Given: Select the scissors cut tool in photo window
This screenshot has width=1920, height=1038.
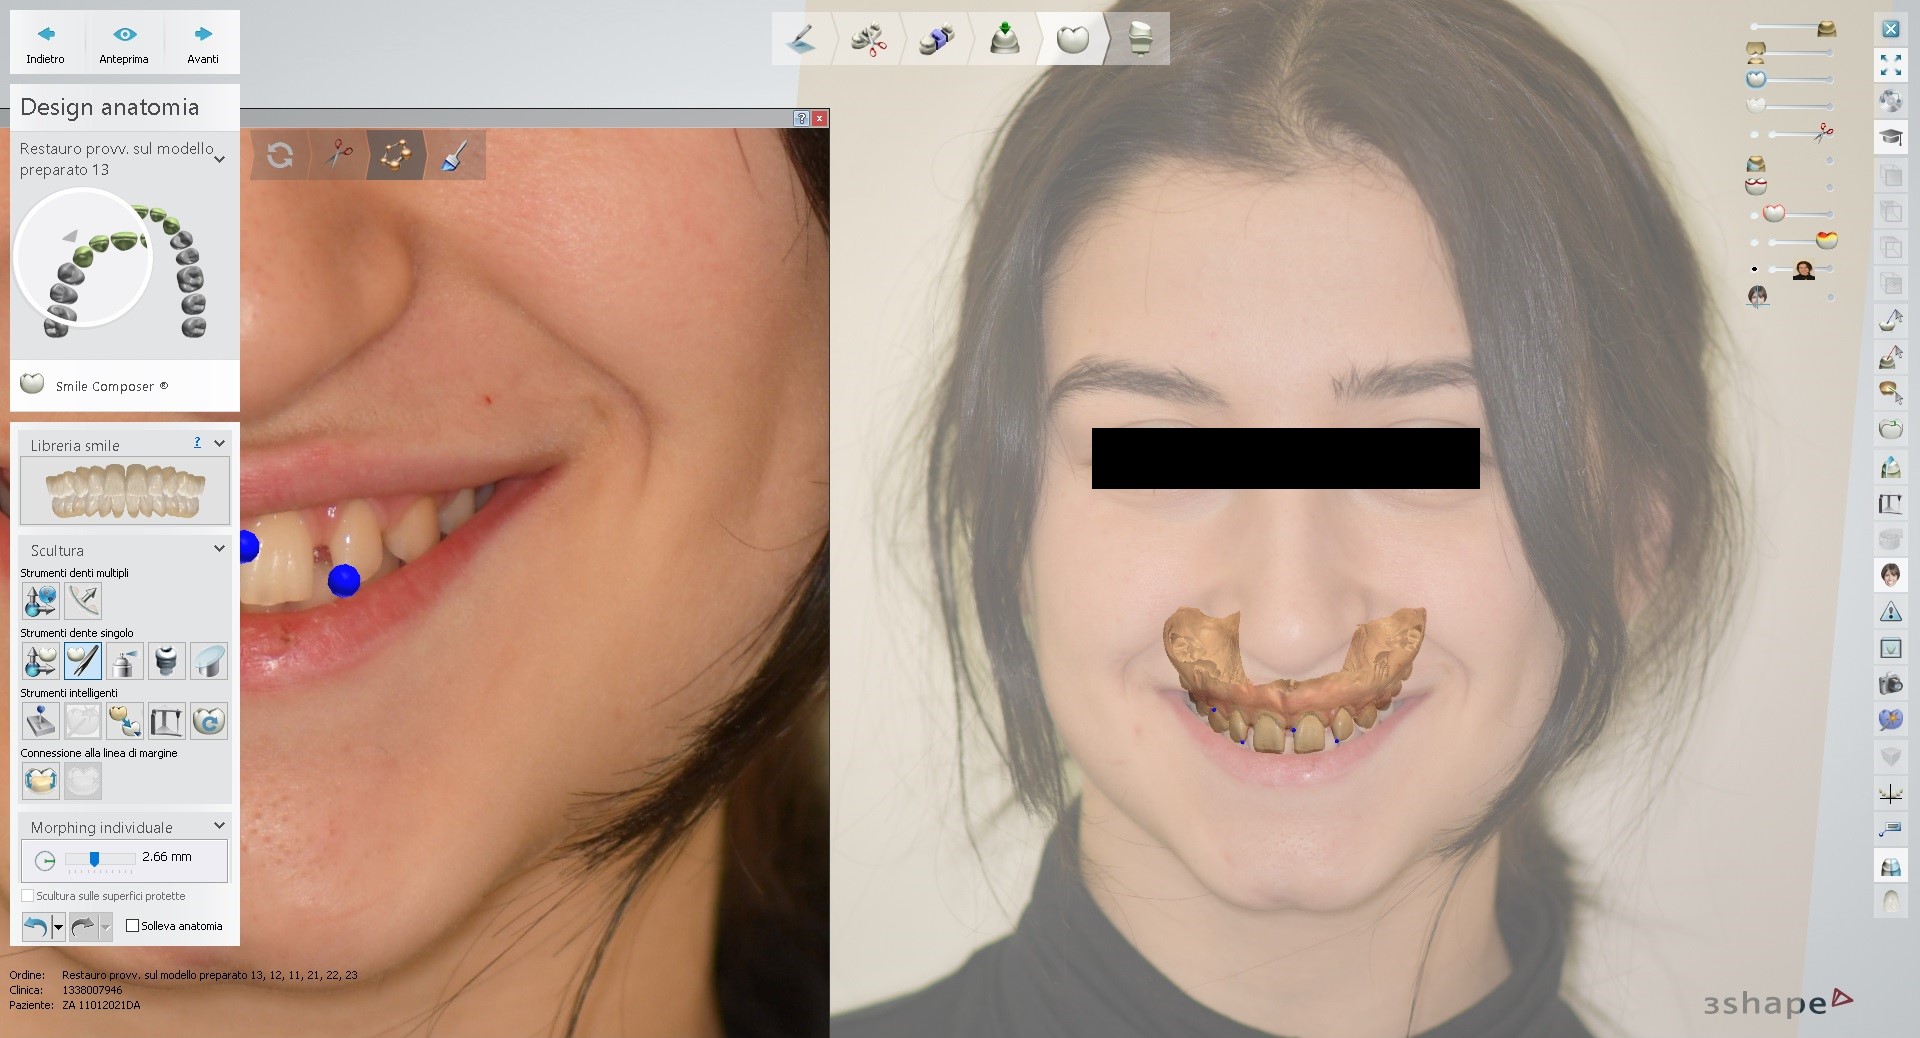Looking at the screenshot, I should (x=339, y=155).
